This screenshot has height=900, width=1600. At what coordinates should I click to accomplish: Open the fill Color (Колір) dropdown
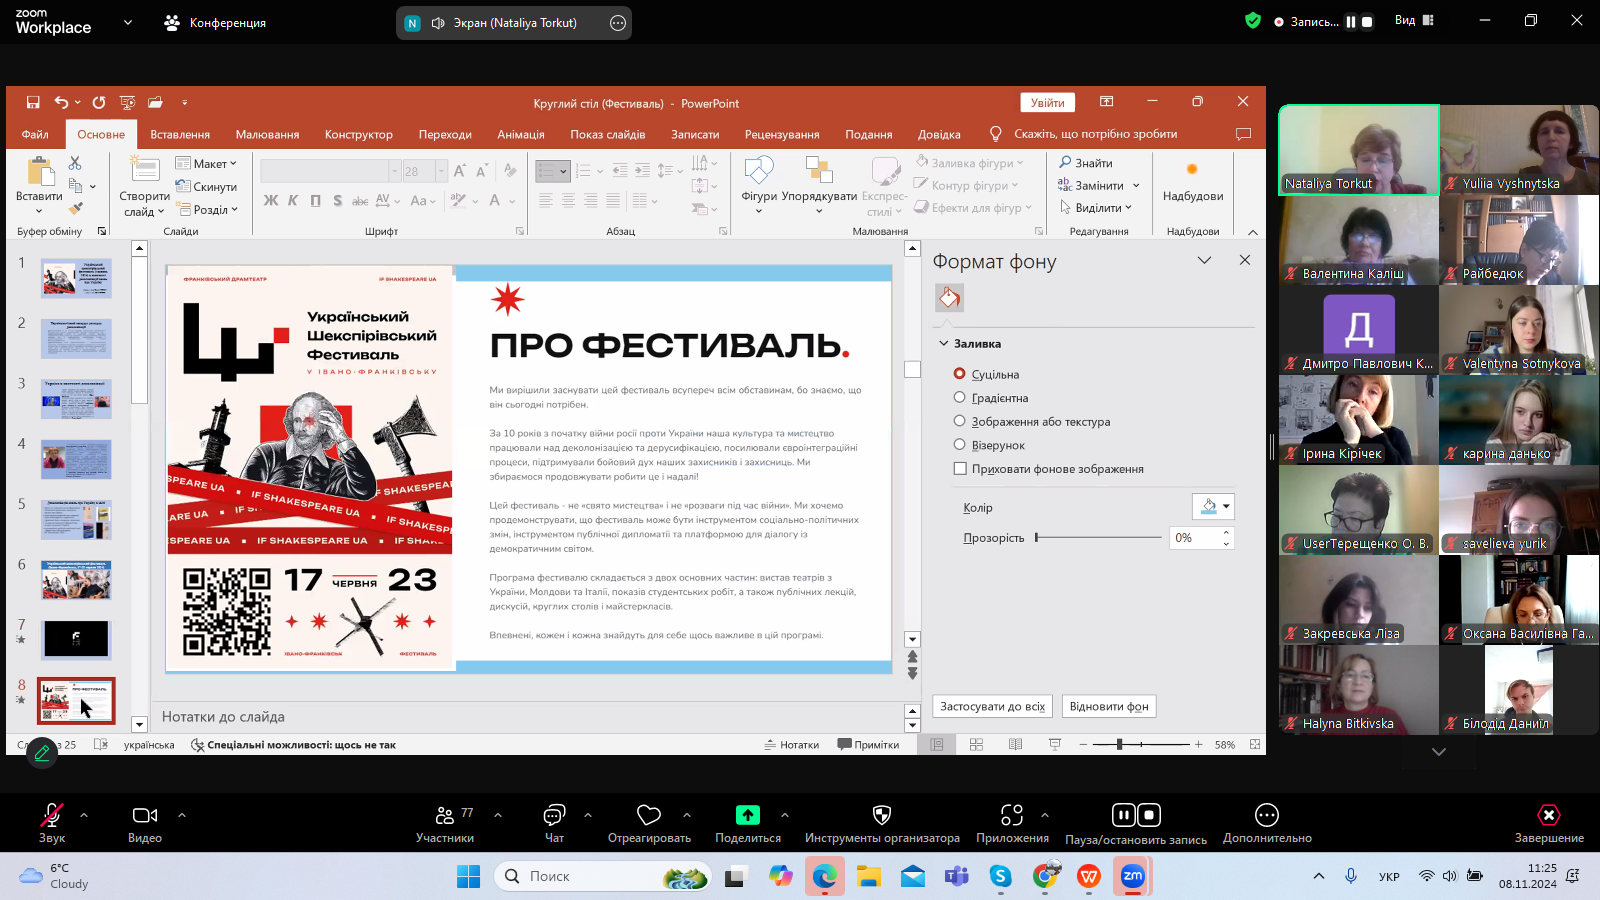(x=1213, y=507)
